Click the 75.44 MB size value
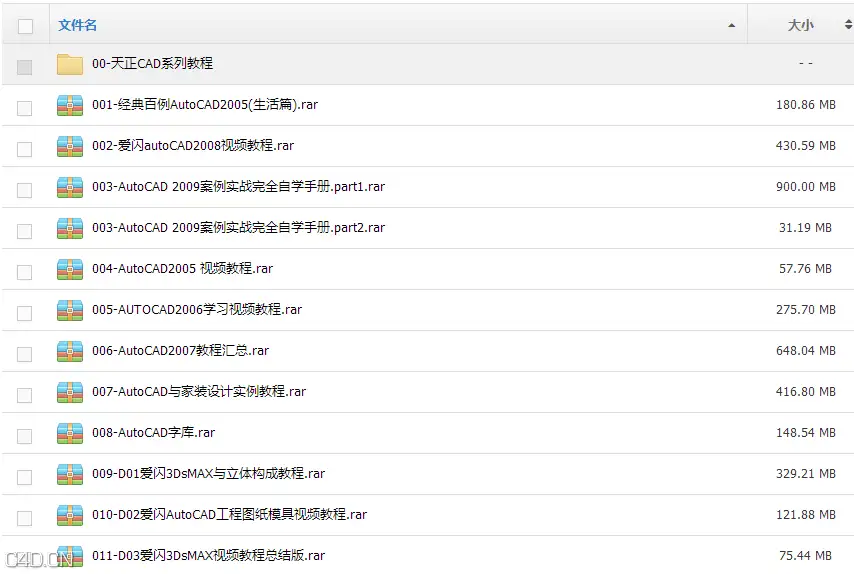 806,555
